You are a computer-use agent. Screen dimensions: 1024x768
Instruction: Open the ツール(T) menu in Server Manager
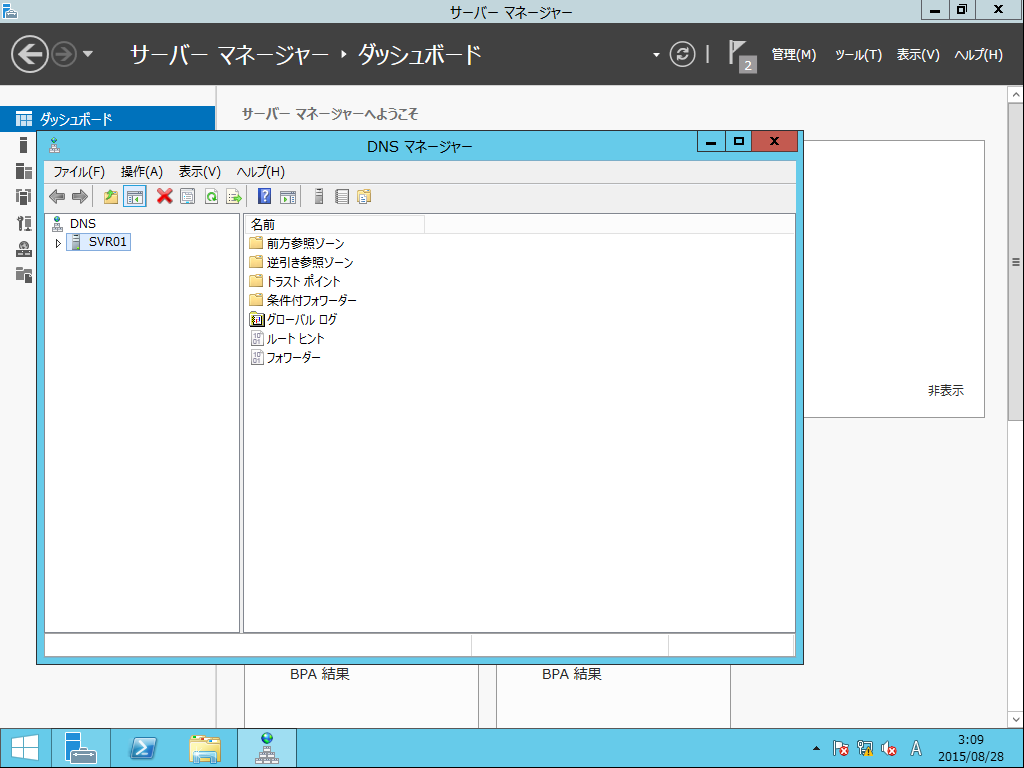click(858, 55)
